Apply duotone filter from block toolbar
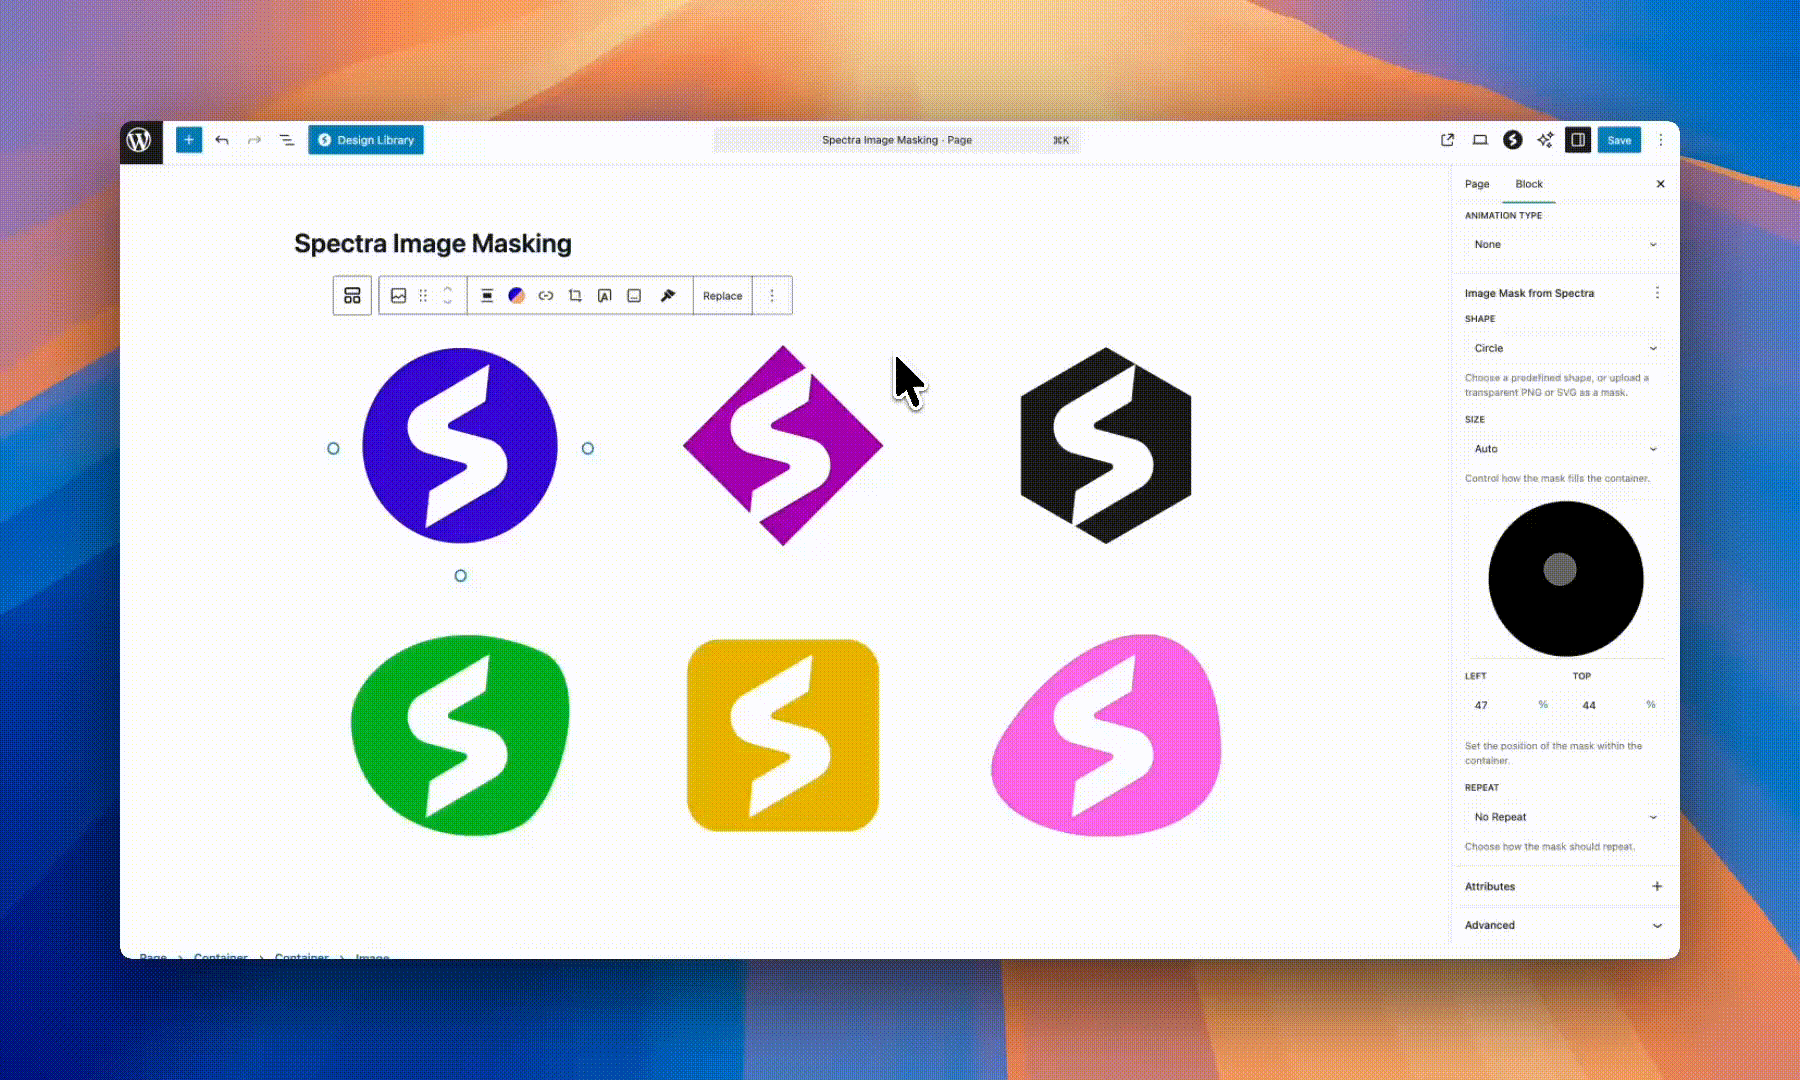 (x=516, y=296)
